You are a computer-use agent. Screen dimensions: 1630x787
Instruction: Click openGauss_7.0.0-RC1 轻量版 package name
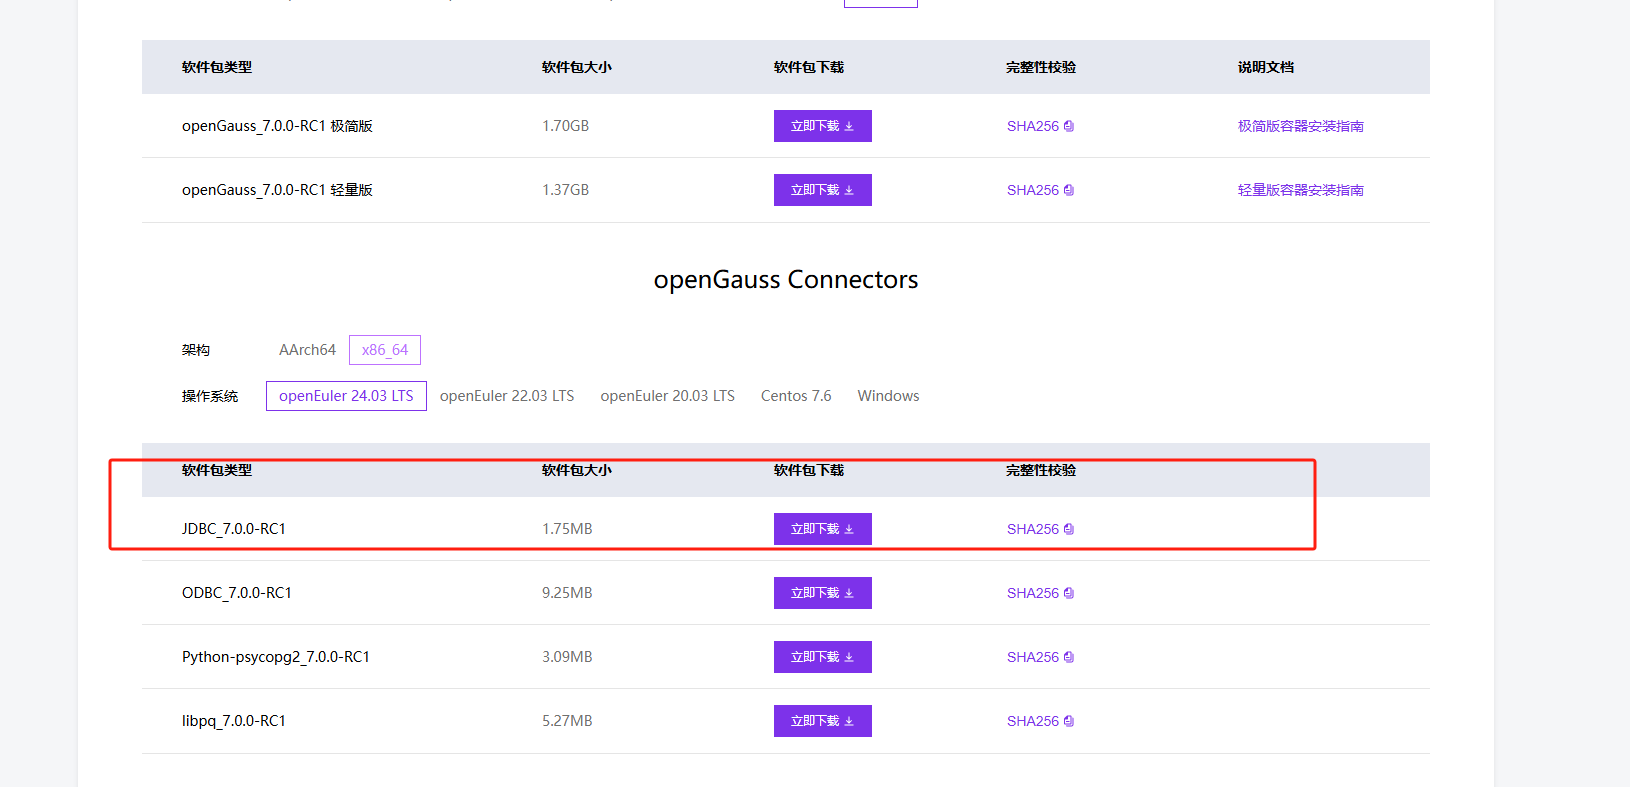(277, 190)
